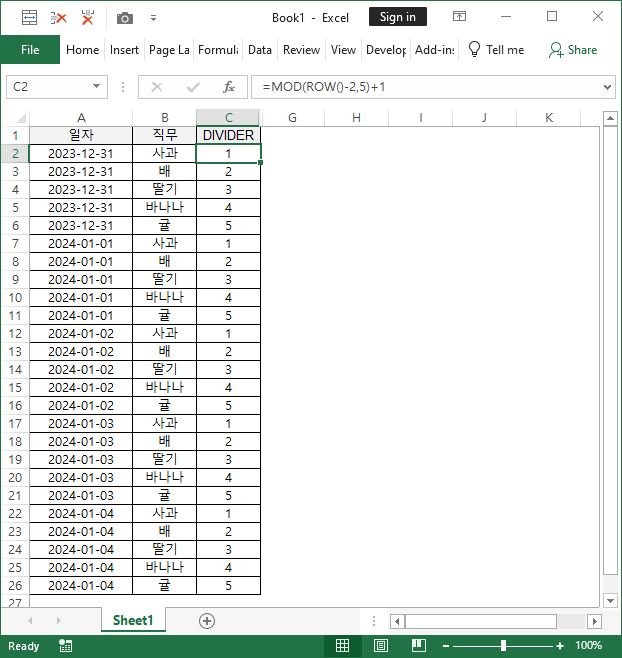Switch to the Insert tab
Viewport: 622px width, 658px height.
124,50
